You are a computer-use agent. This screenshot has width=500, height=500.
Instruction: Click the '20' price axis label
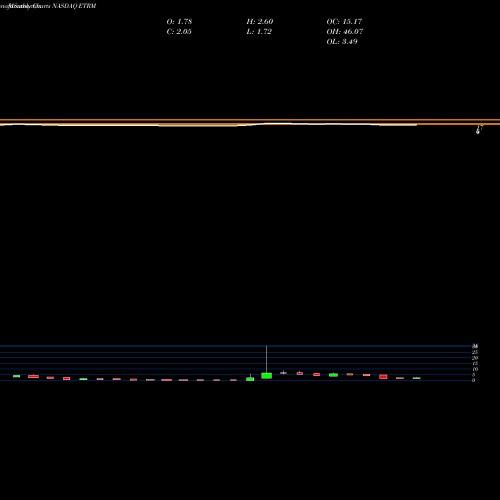point(475,358)
